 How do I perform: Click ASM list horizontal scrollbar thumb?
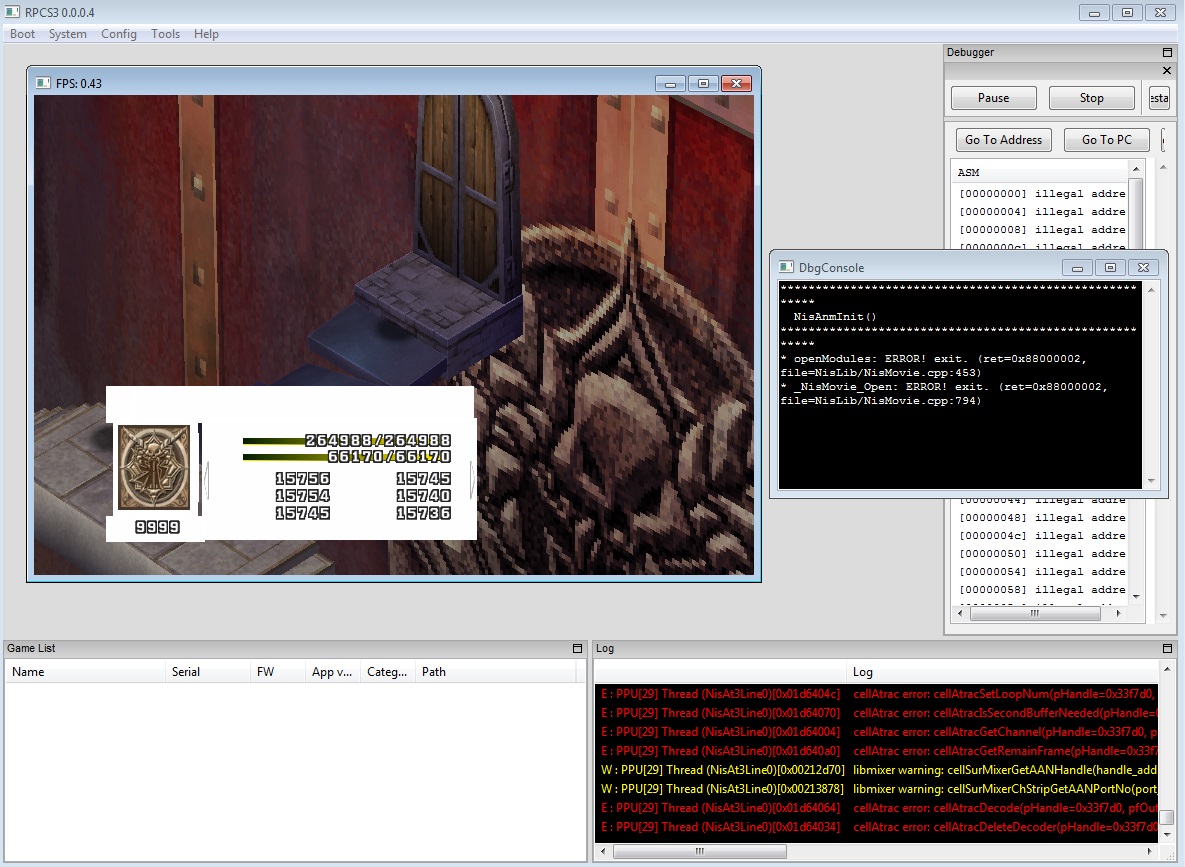(1035, 614)
